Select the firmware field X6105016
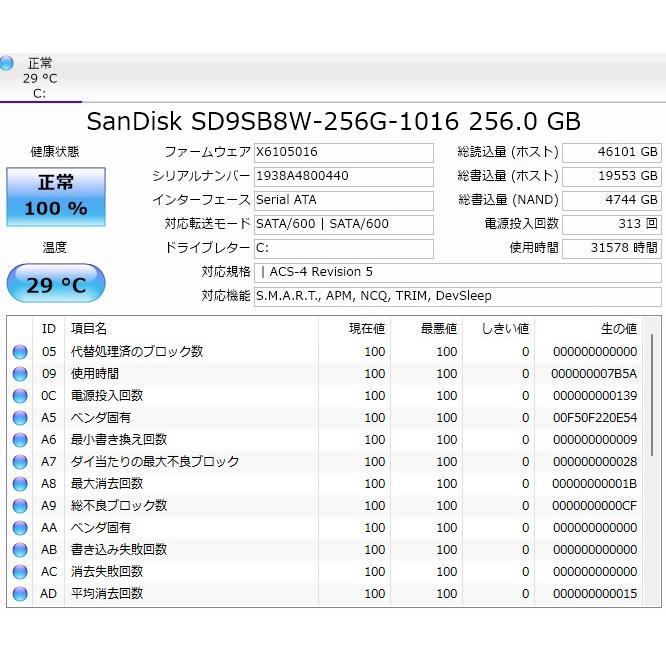The height and width of the screenshot is (666, 666). tap(343, 152)
